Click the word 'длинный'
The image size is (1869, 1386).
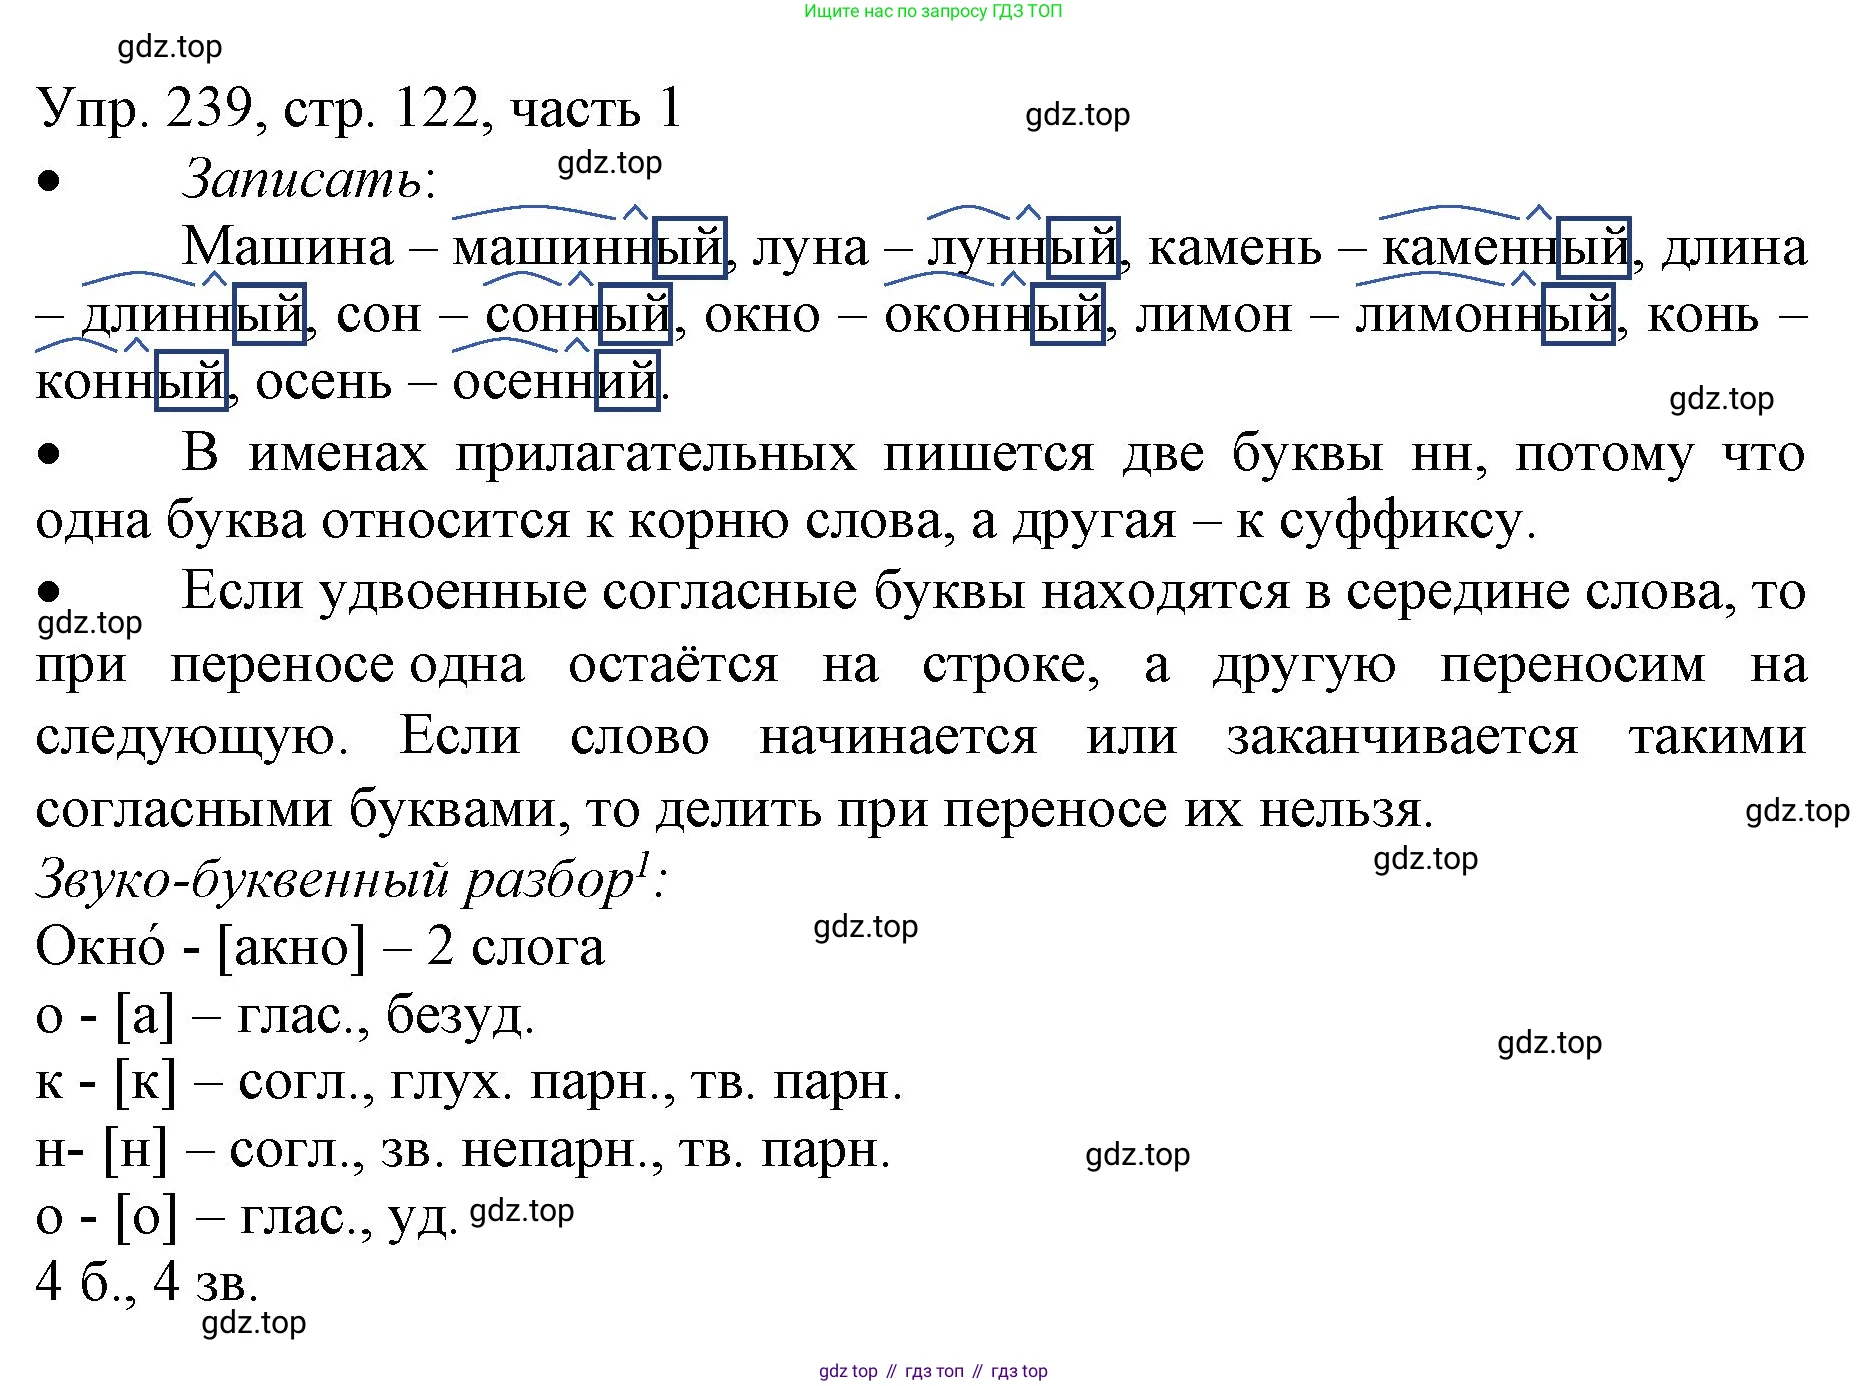tap(193, 314)
